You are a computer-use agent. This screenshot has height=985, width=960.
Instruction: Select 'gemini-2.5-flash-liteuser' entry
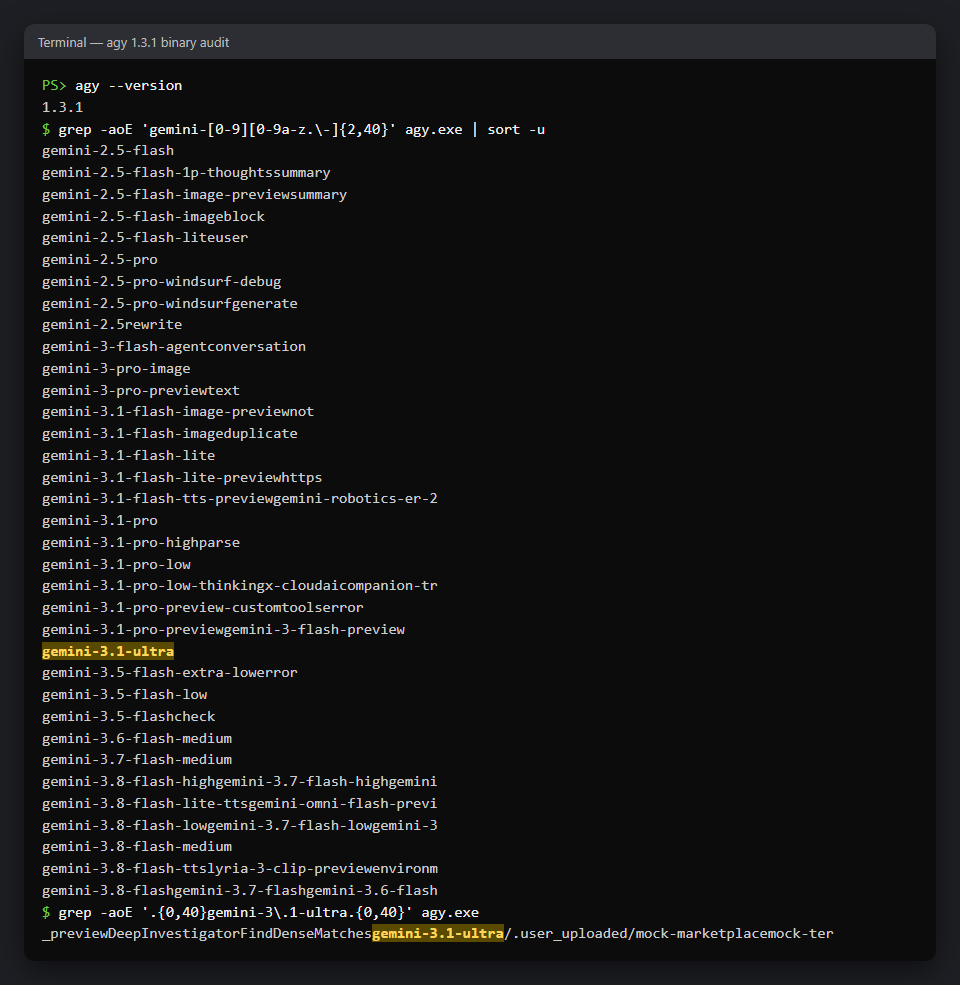145,237
